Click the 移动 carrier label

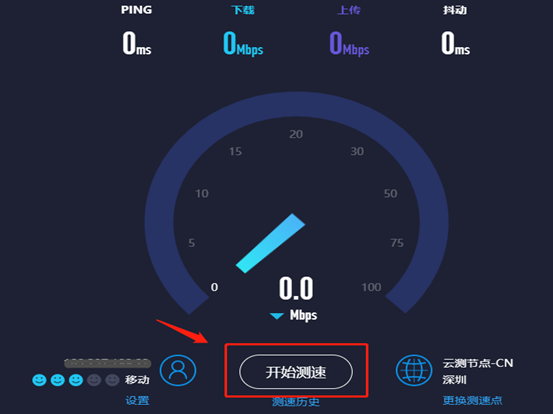pos(138,380)
